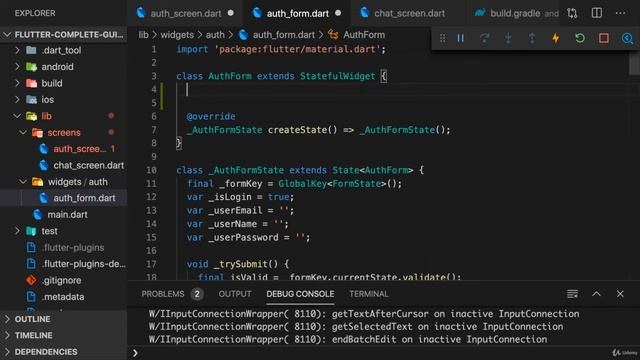
Task: Open editor more actions ellipsis menu
Action: click(620, 13)
